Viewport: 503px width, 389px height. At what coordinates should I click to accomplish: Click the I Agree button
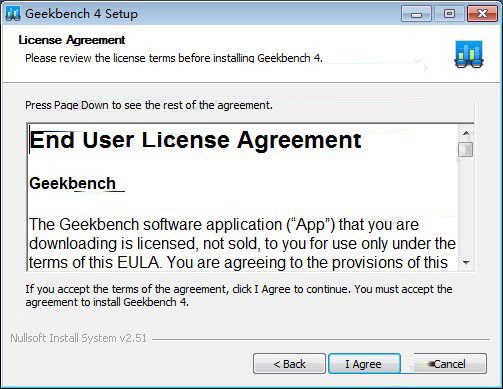(x=364, y=364)
